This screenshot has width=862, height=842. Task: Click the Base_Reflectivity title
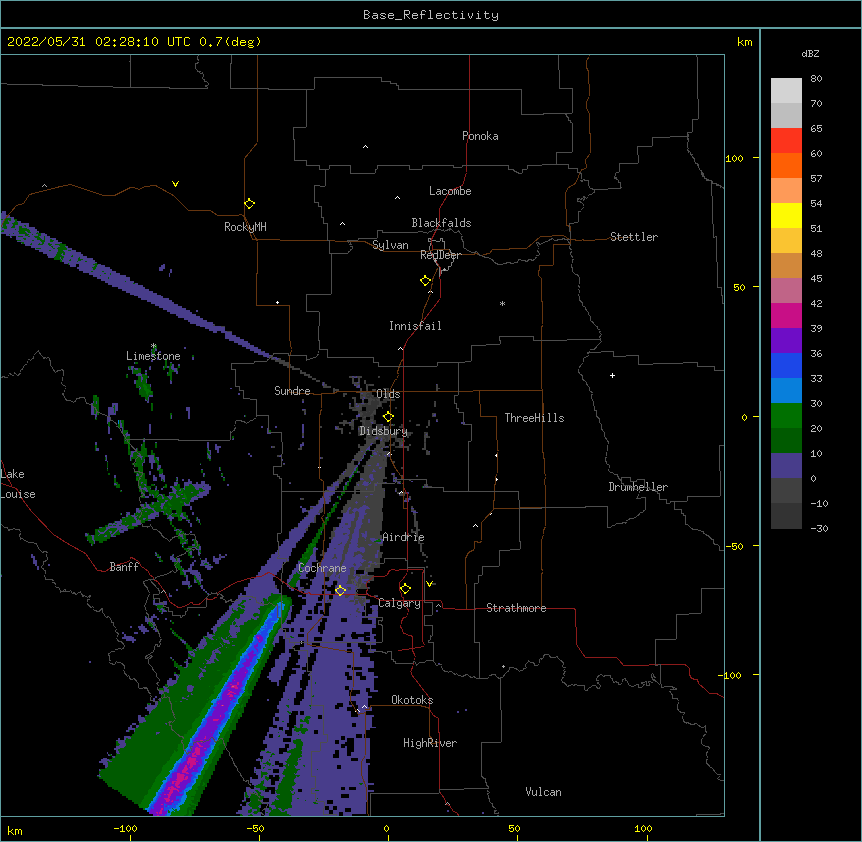[x=431, y=15]
